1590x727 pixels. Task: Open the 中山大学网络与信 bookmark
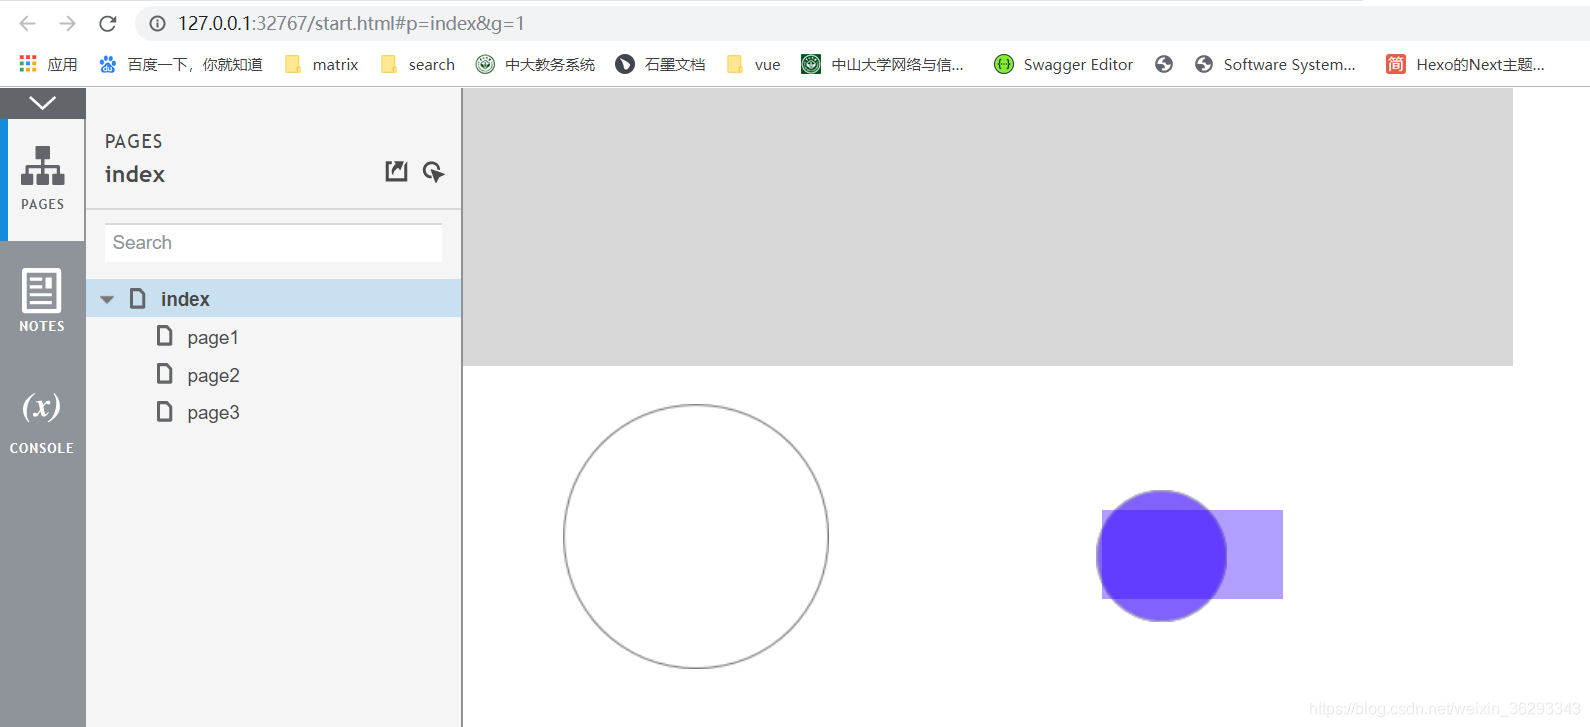883,64
